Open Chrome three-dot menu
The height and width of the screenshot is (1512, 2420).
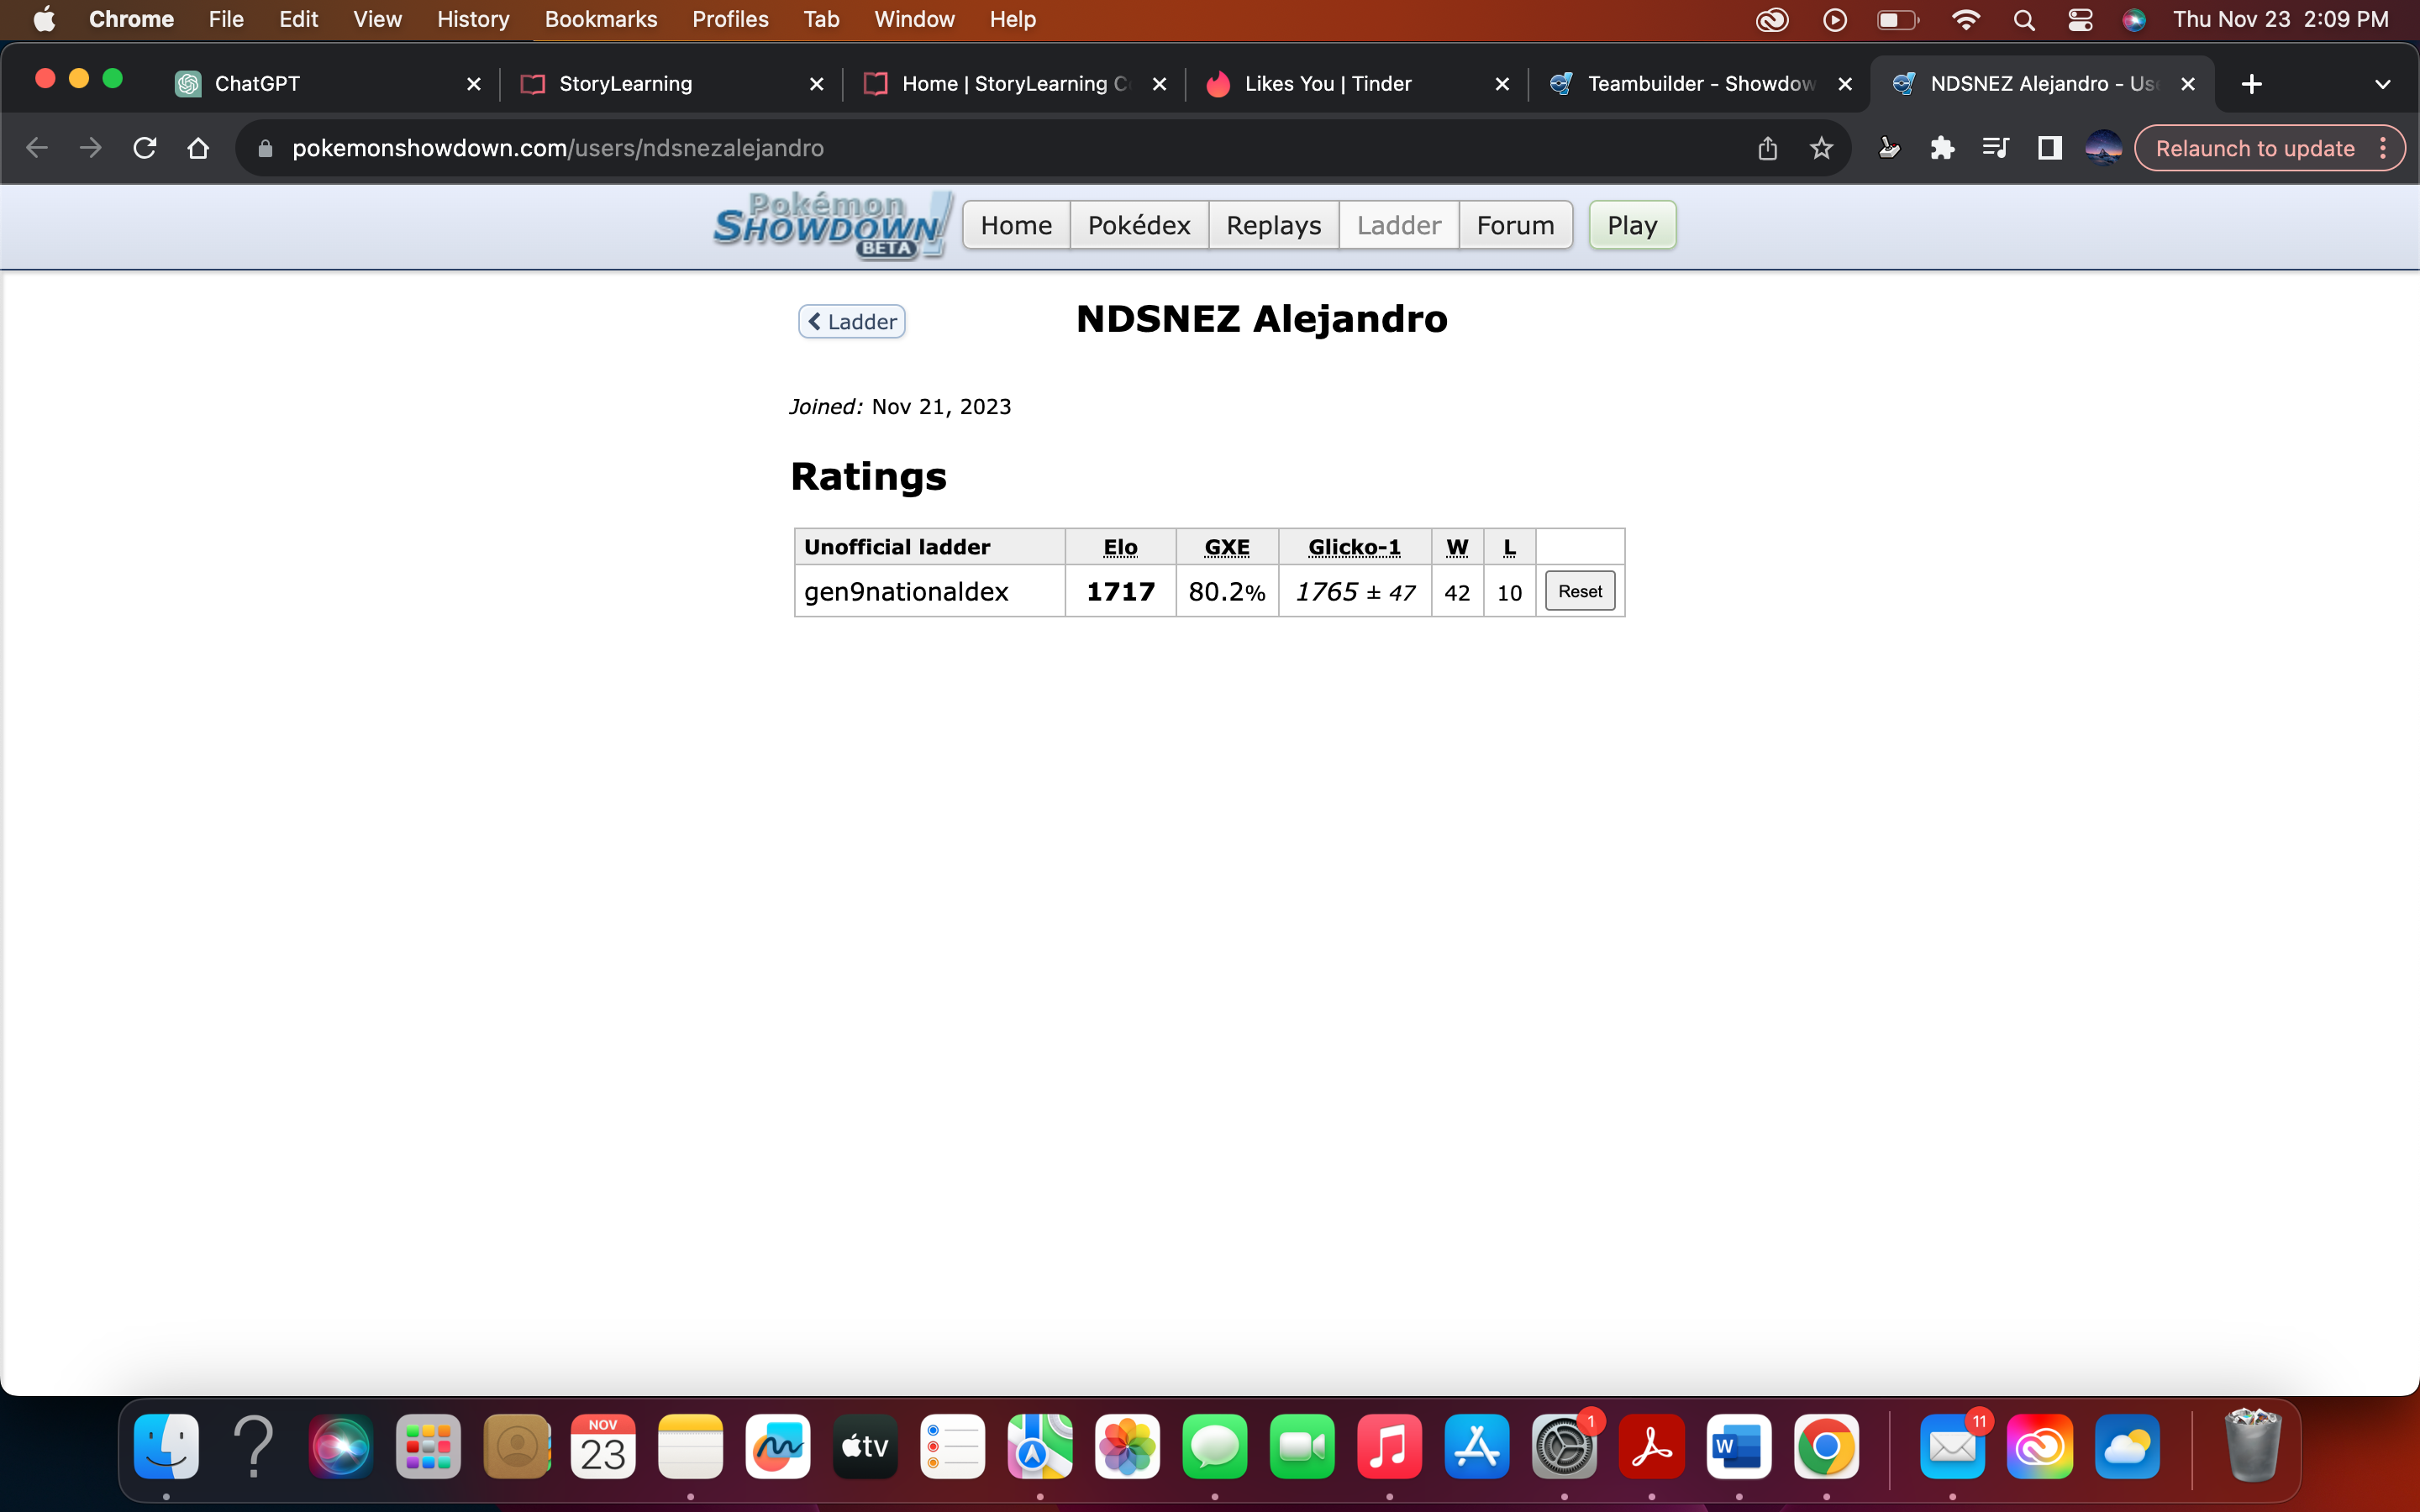click(x=2383, y=148)
